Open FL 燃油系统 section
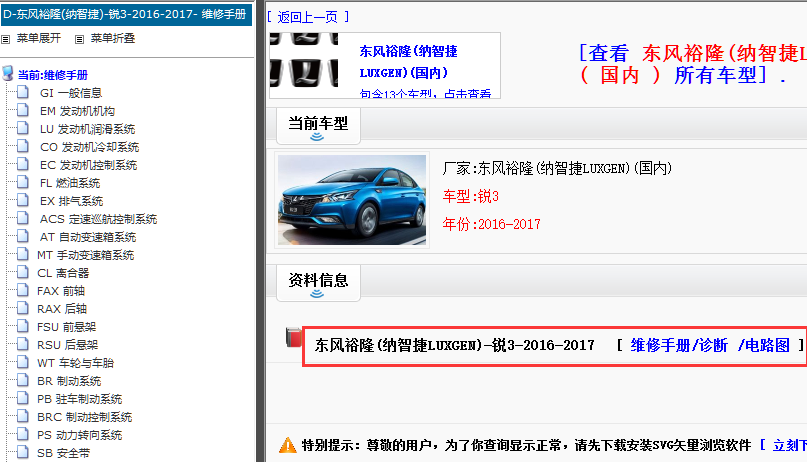 tap(70, 183)
